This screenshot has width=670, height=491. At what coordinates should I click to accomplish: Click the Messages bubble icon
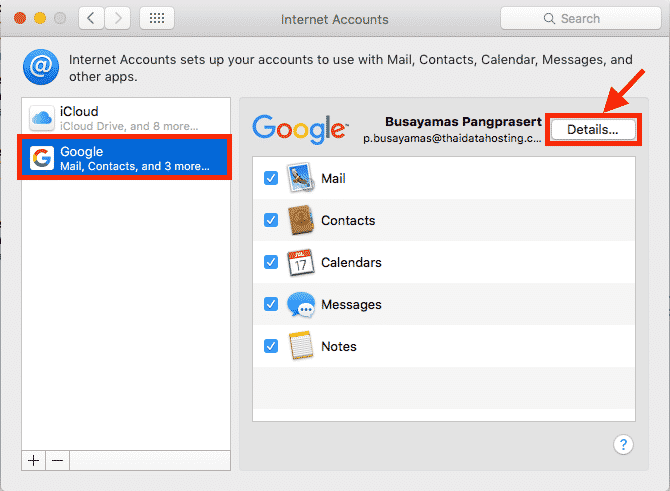point(301,304)
